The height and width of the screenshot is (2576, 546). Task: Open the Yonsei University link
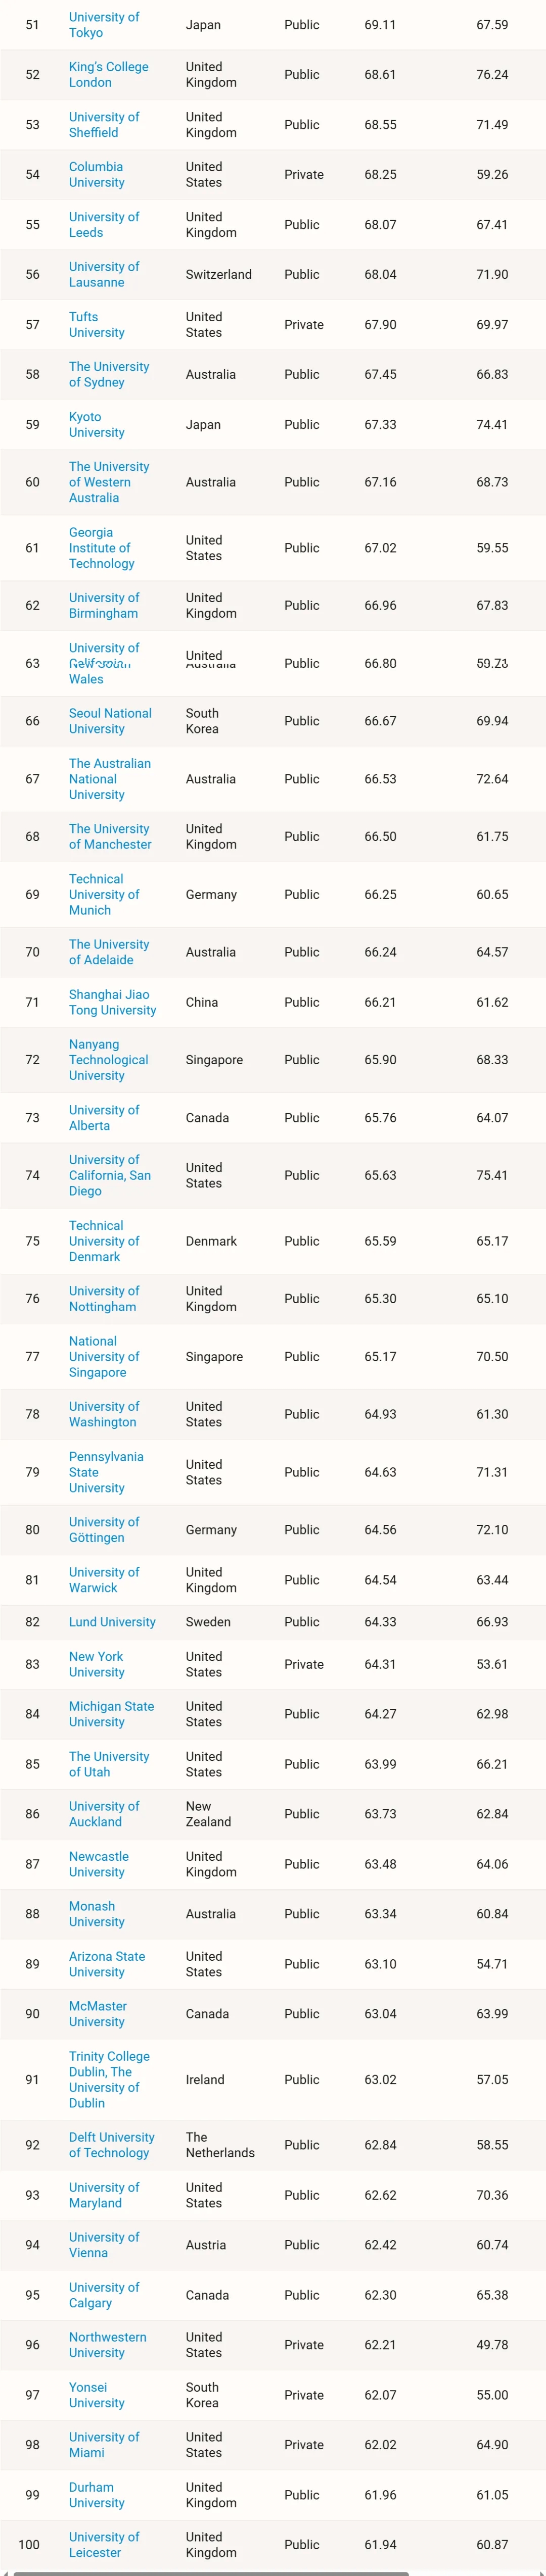click(x=95, y=2395)
